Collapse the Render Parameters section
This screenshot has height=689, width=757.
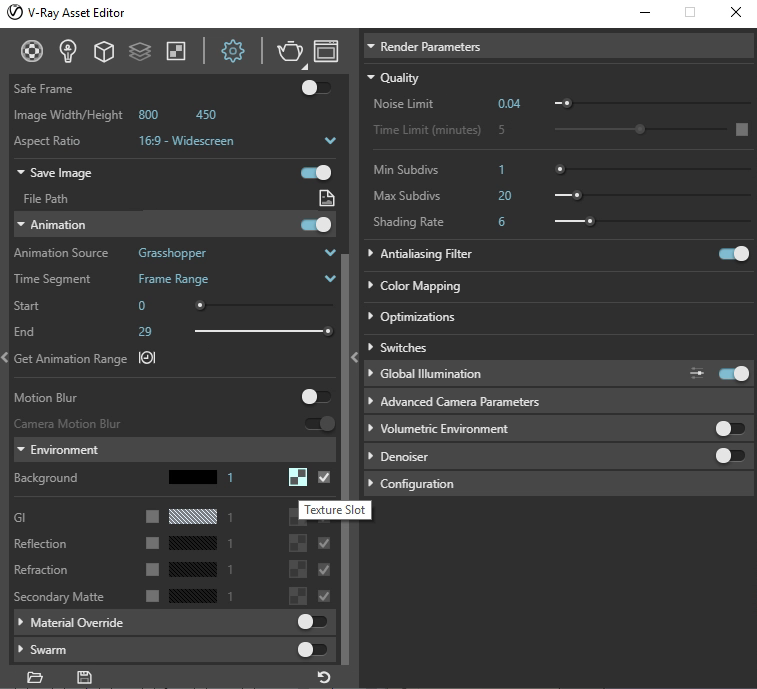371,46
